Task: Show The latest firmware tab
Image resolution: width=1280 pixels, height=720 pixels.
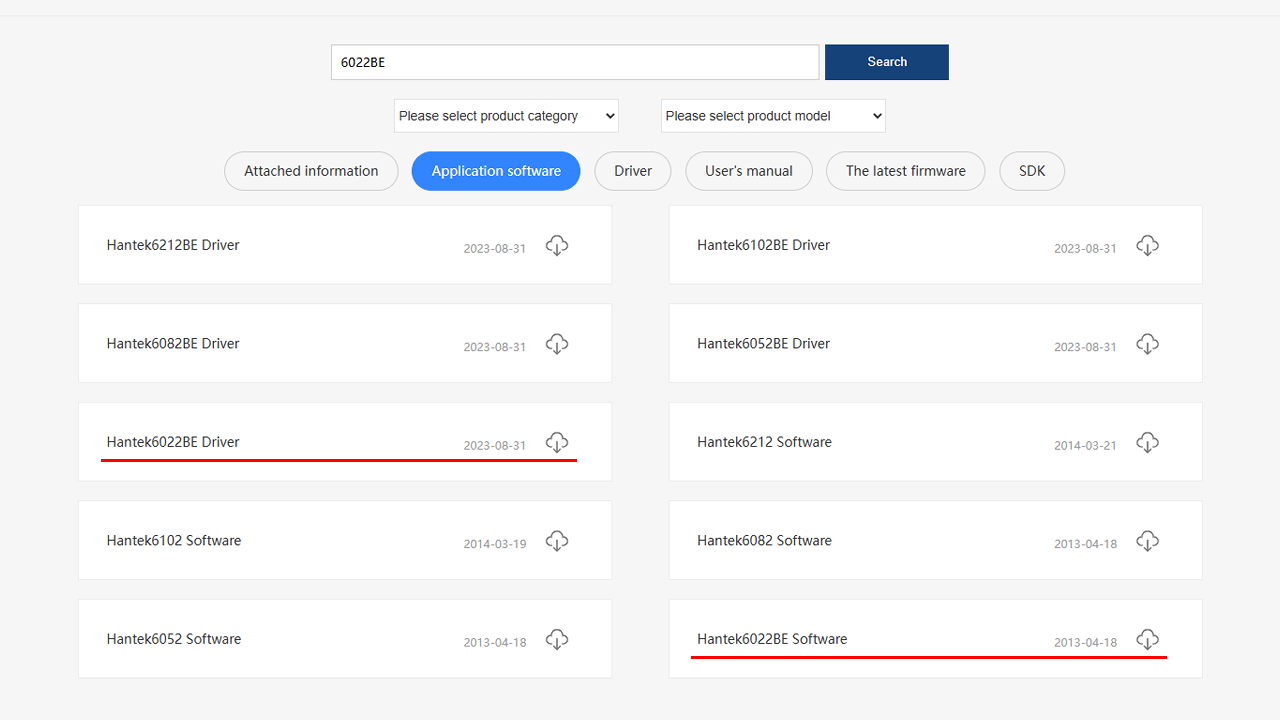Action: (x=906, y=171)
